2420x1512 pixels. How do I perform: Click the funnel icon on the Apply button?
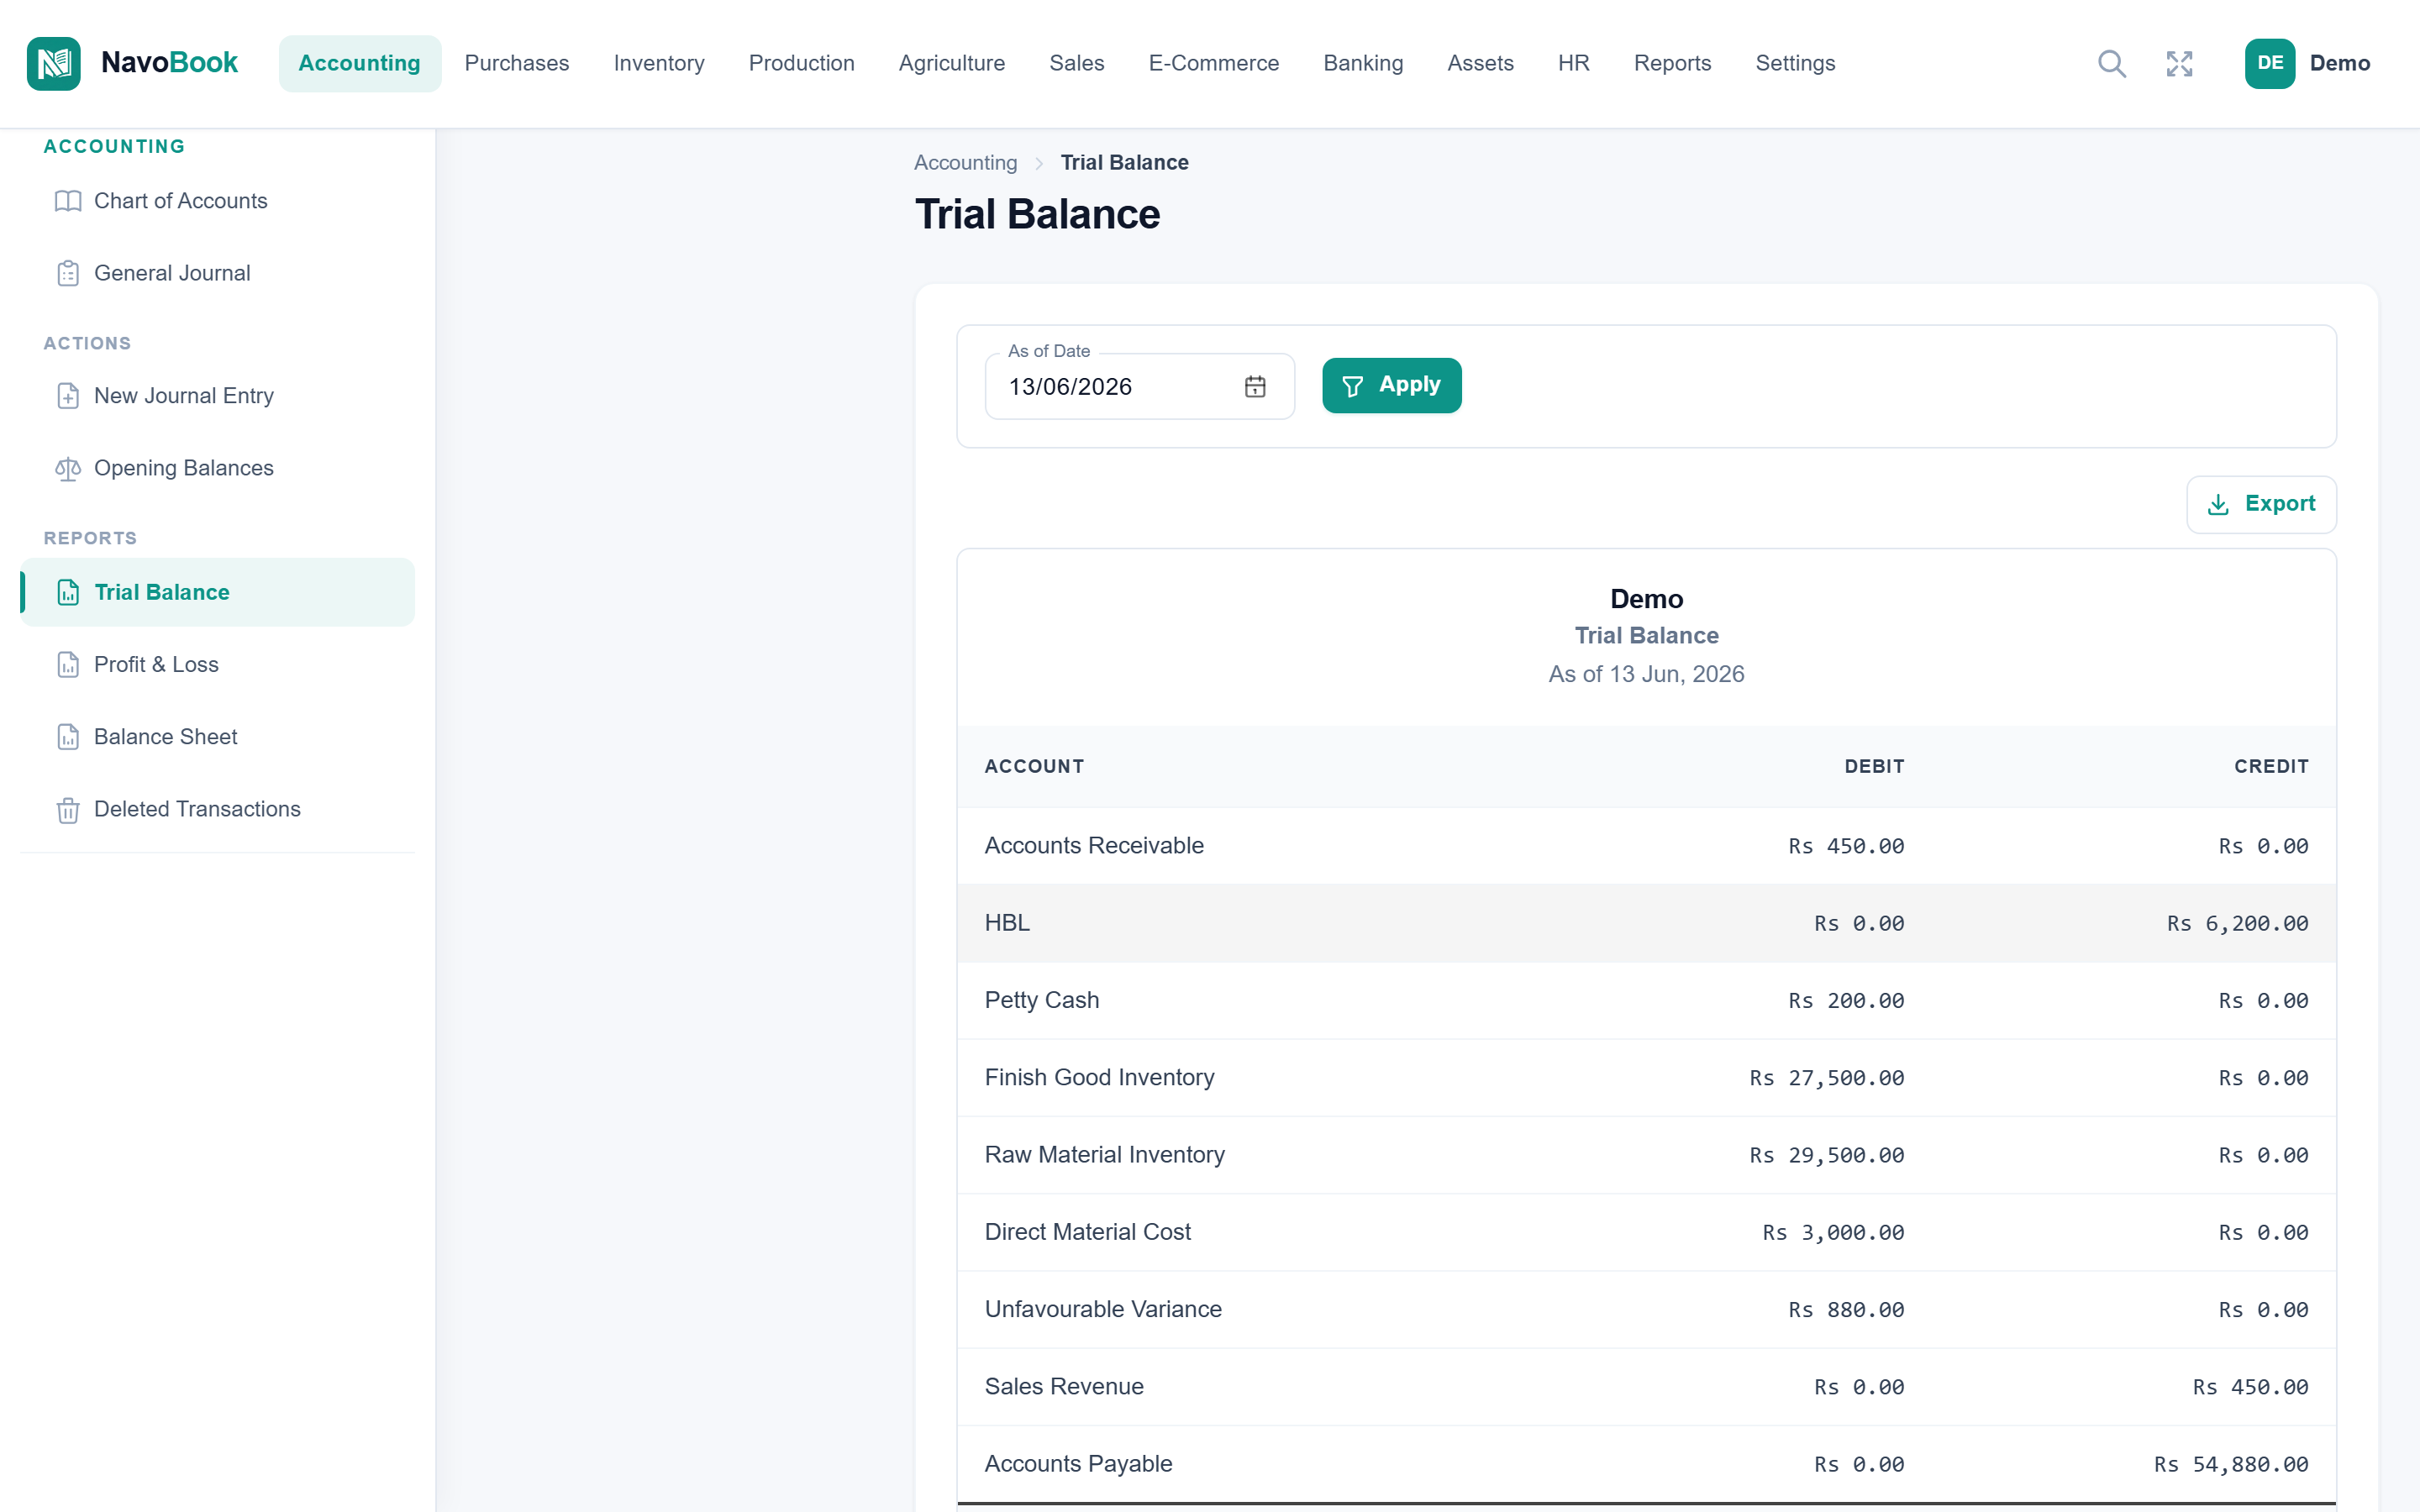(x=1352, y=386)
